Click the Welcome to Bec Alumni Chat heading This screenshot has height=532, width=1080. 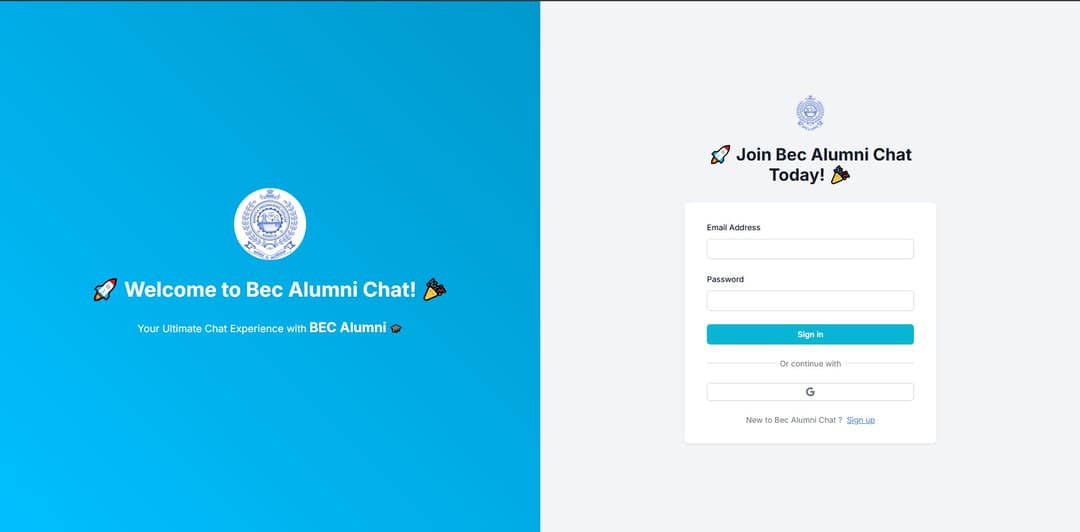click(270, 290)
